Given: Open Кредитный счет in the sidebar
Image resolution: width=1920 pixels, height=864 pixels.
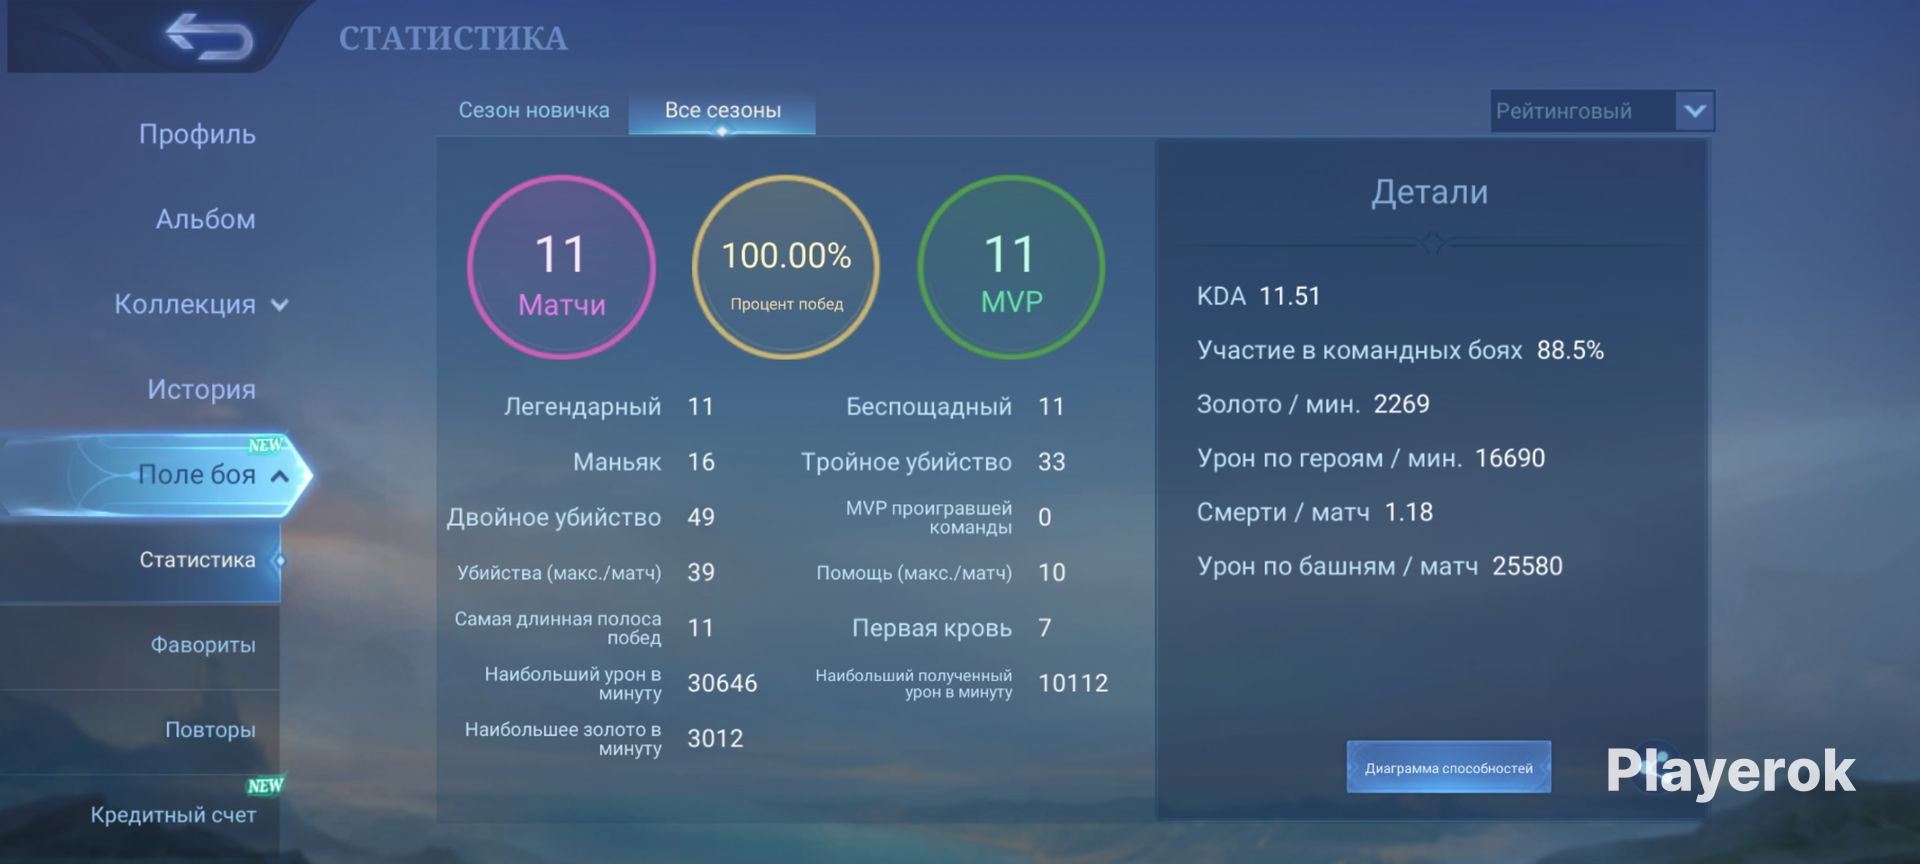Looking at the screenshot, I should point(140,815).
